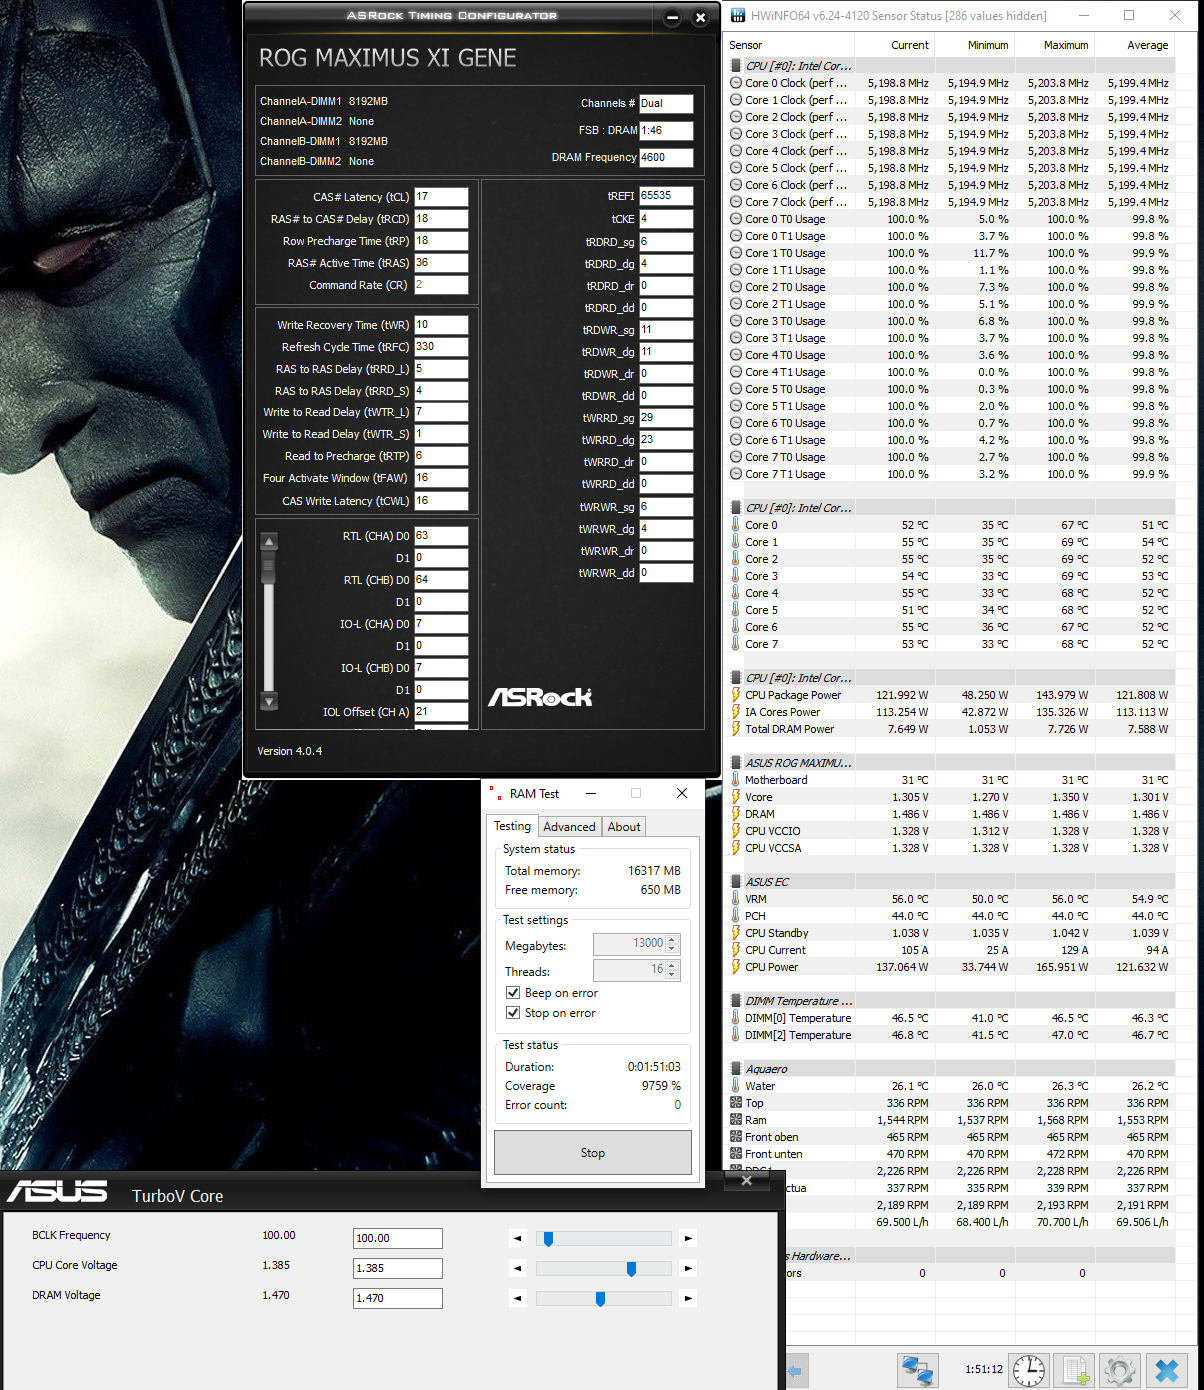
Task: Click the Timing Configurator vertical scrollbar thumb
Action: pos(268,567)
